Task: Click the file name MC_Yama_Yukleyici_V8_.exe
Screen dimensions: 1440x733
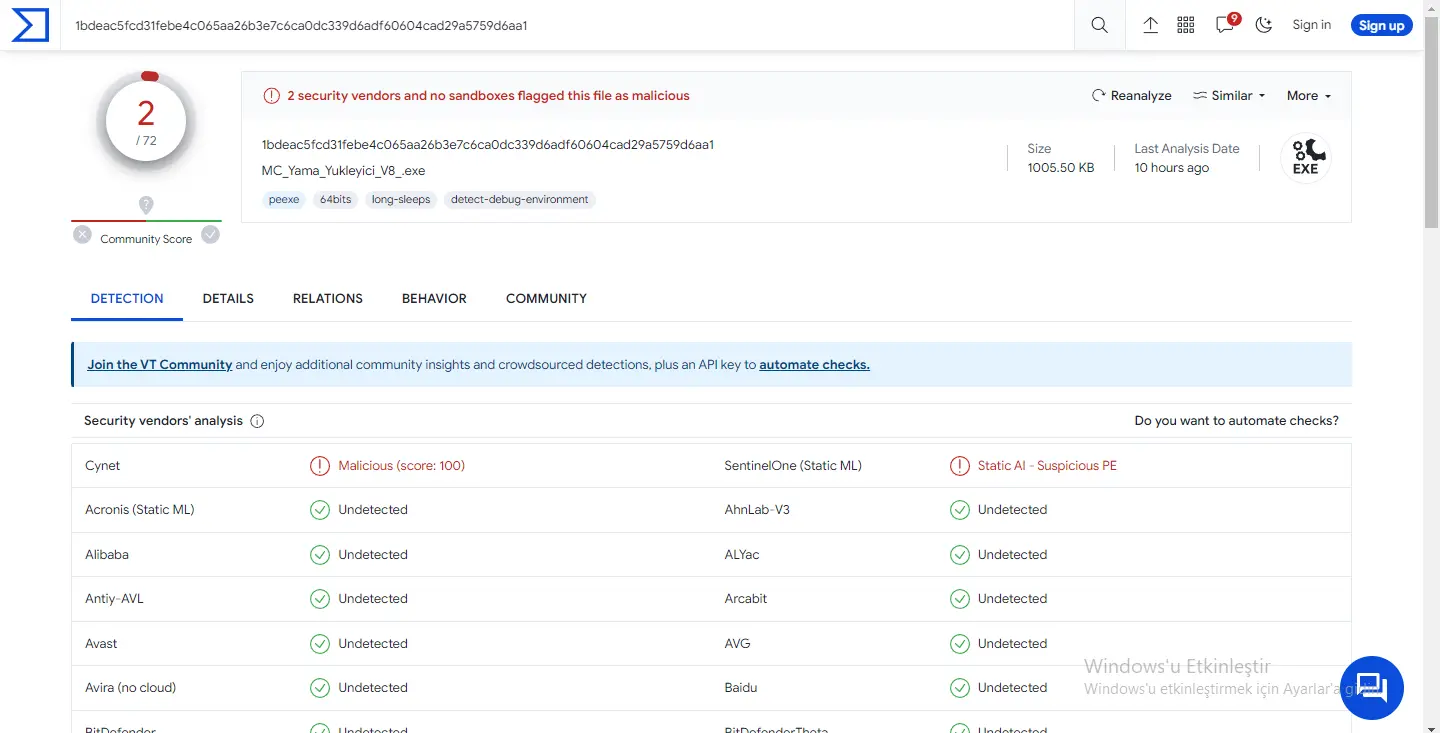Action: pos(344,171)
